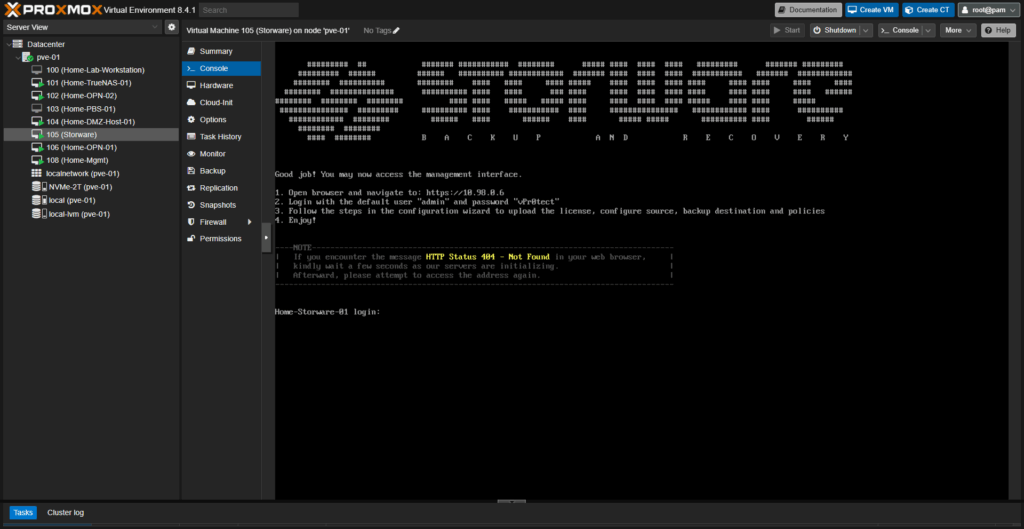Click the VM 100 Home-Lab-Workstation monitor icon
The width and height of the screenshot is (1024, 529).
38,70
